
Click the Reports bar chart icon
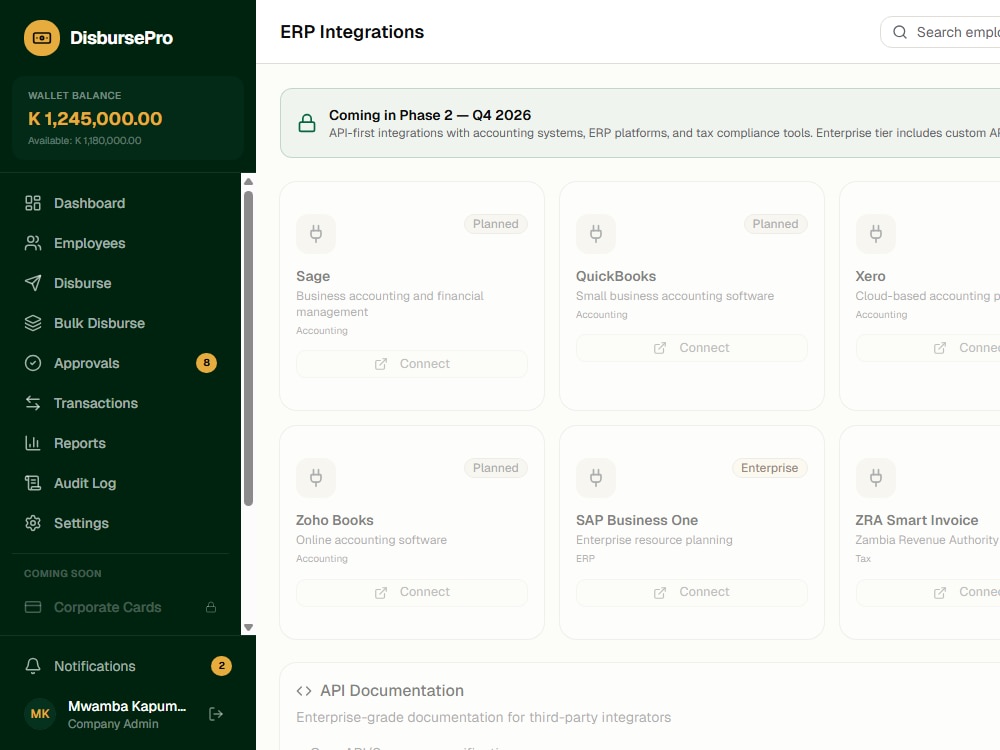(33, 443)
